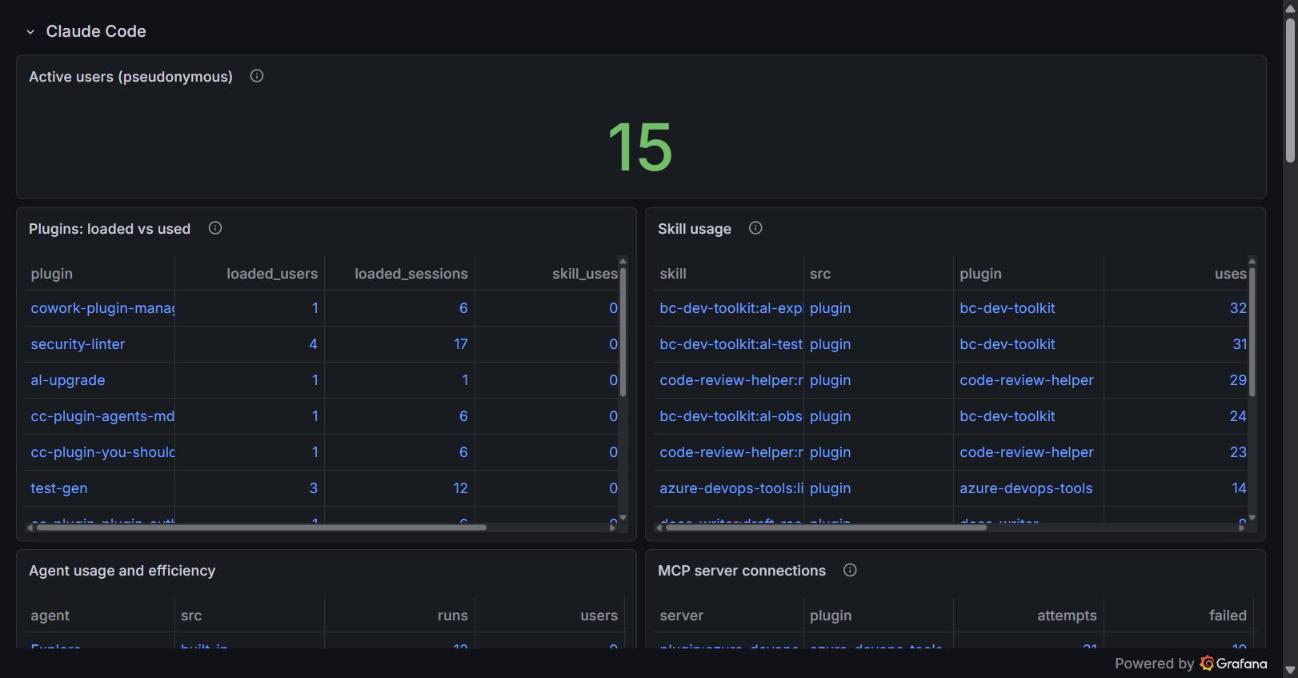The image size is (1298, 678).
Task: Open info icon for Active users panel
Action: coord(257,76)
